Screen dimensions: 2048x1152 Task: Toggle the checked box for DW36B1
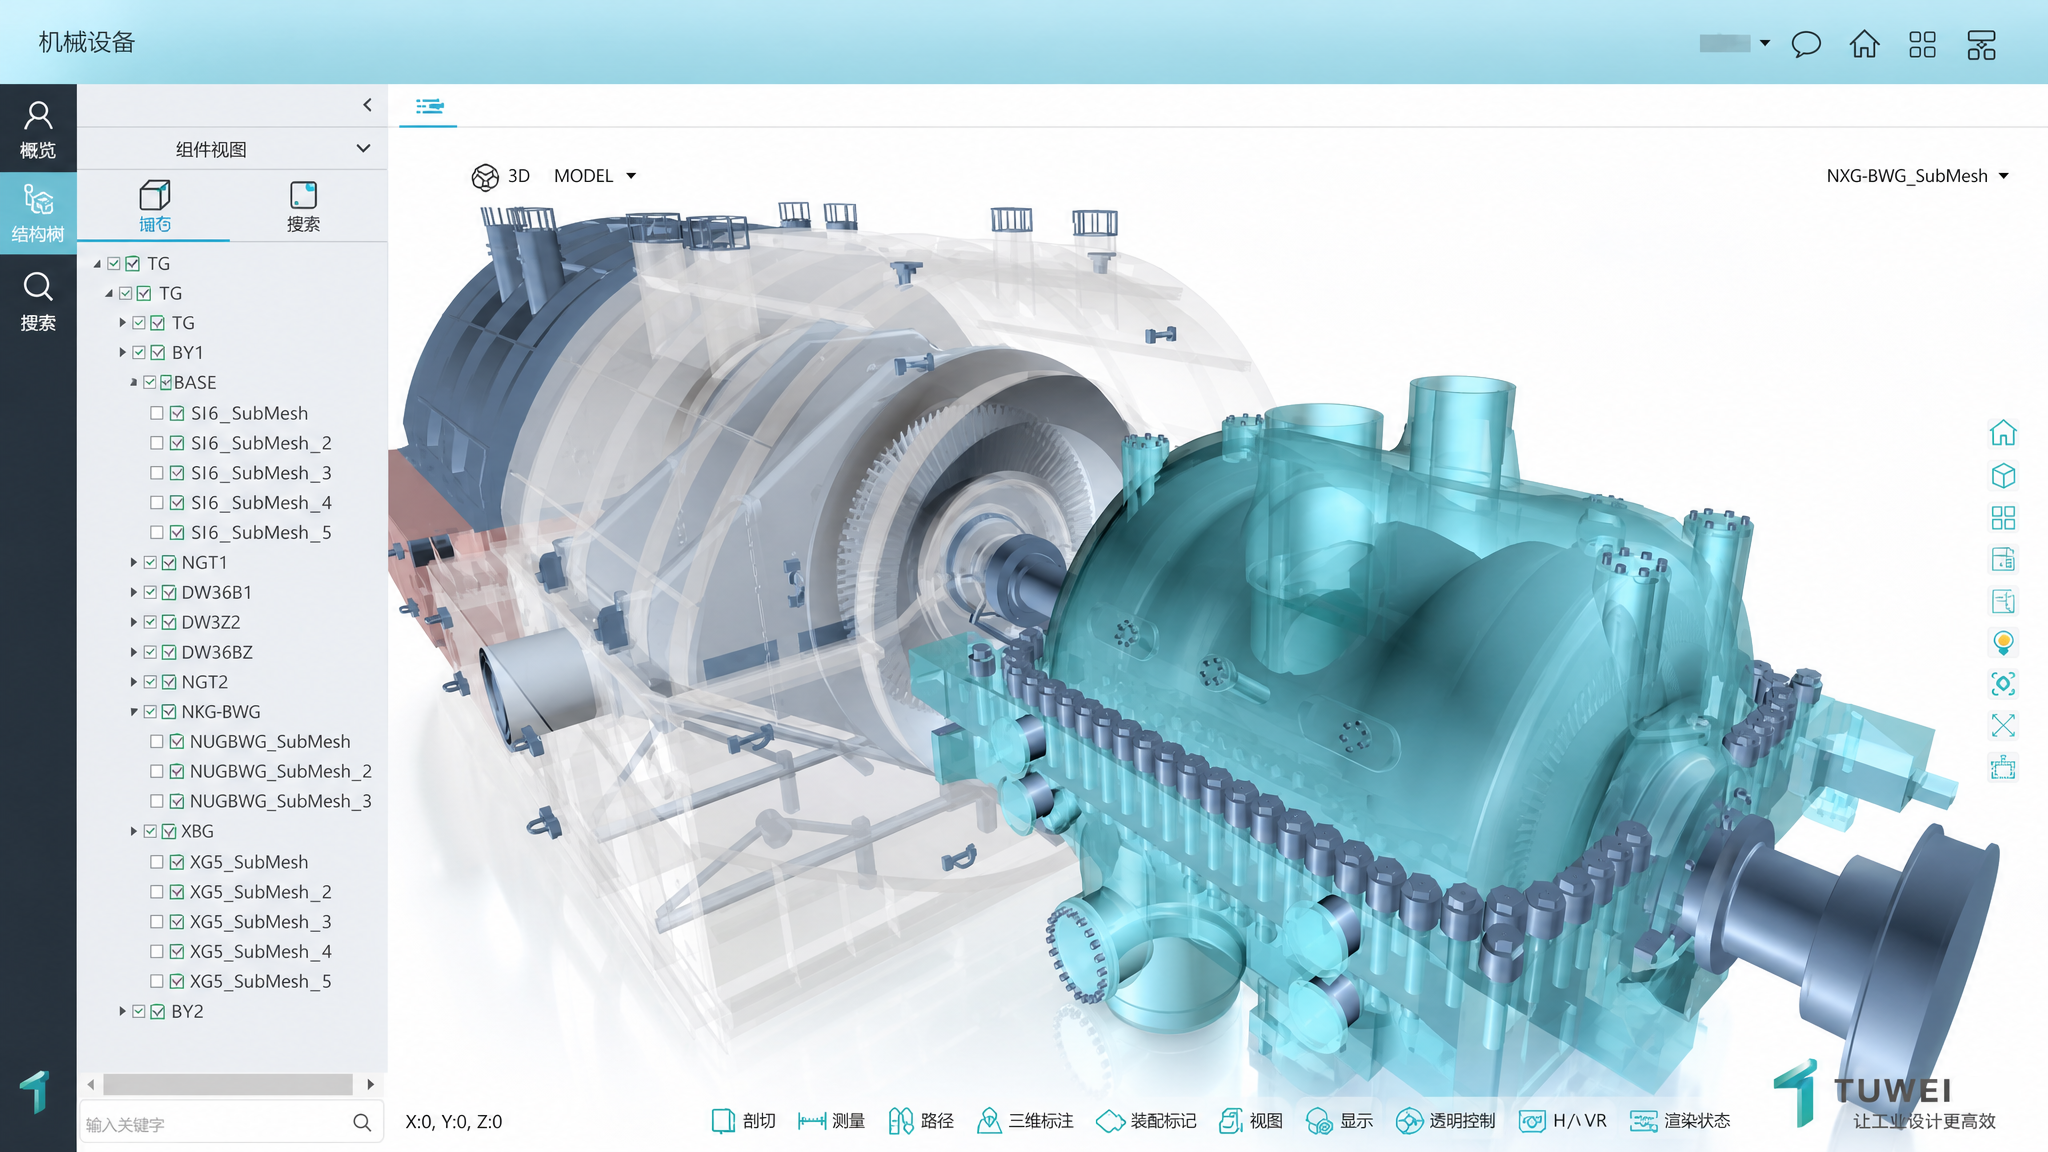(169, 592)
